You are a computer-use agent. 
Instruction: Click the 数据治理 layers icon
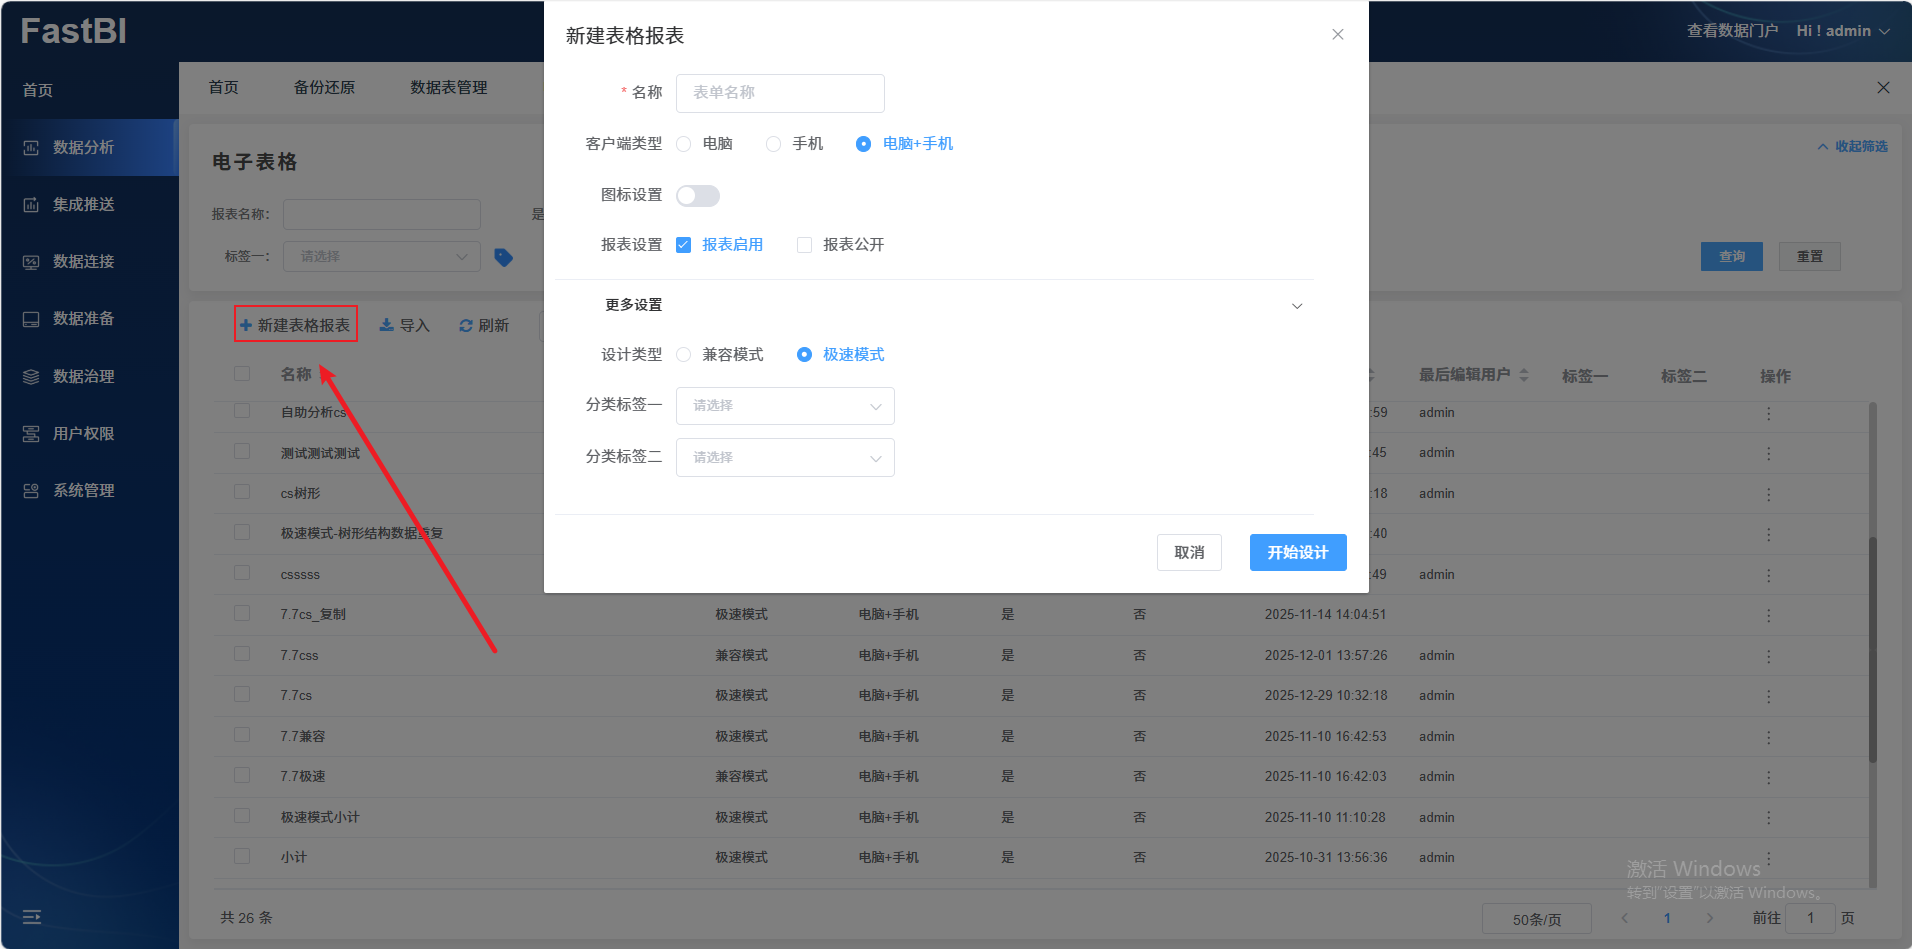(x=31, y=377)
